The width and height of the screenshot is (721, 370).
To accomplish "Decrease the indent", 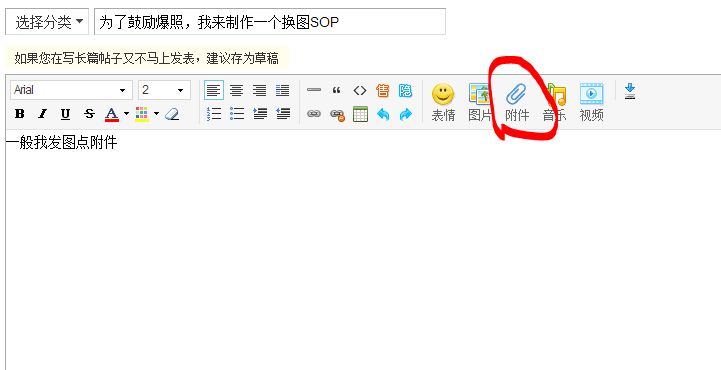I will tap(283, 114).
